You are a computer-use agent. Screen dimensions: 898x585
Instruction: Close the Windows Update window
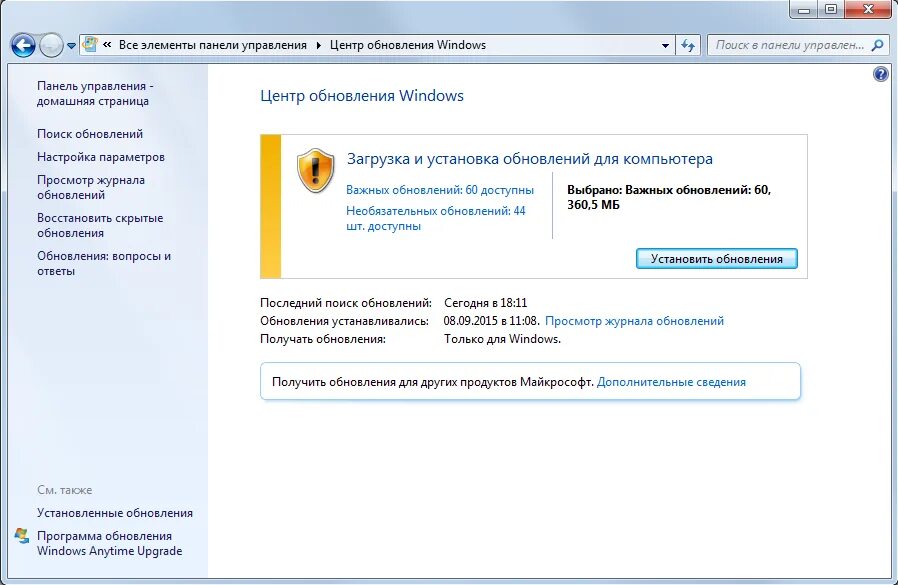coord(868,9)
